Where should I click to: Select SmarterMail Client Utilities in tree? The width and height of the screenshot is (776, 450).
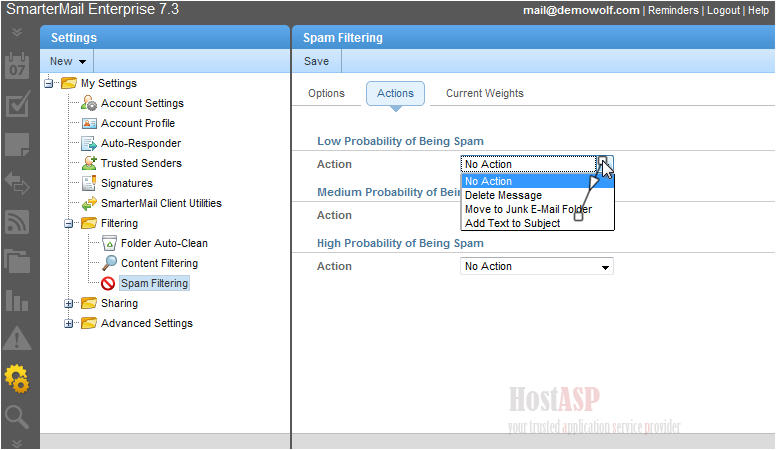pos(161,203)
